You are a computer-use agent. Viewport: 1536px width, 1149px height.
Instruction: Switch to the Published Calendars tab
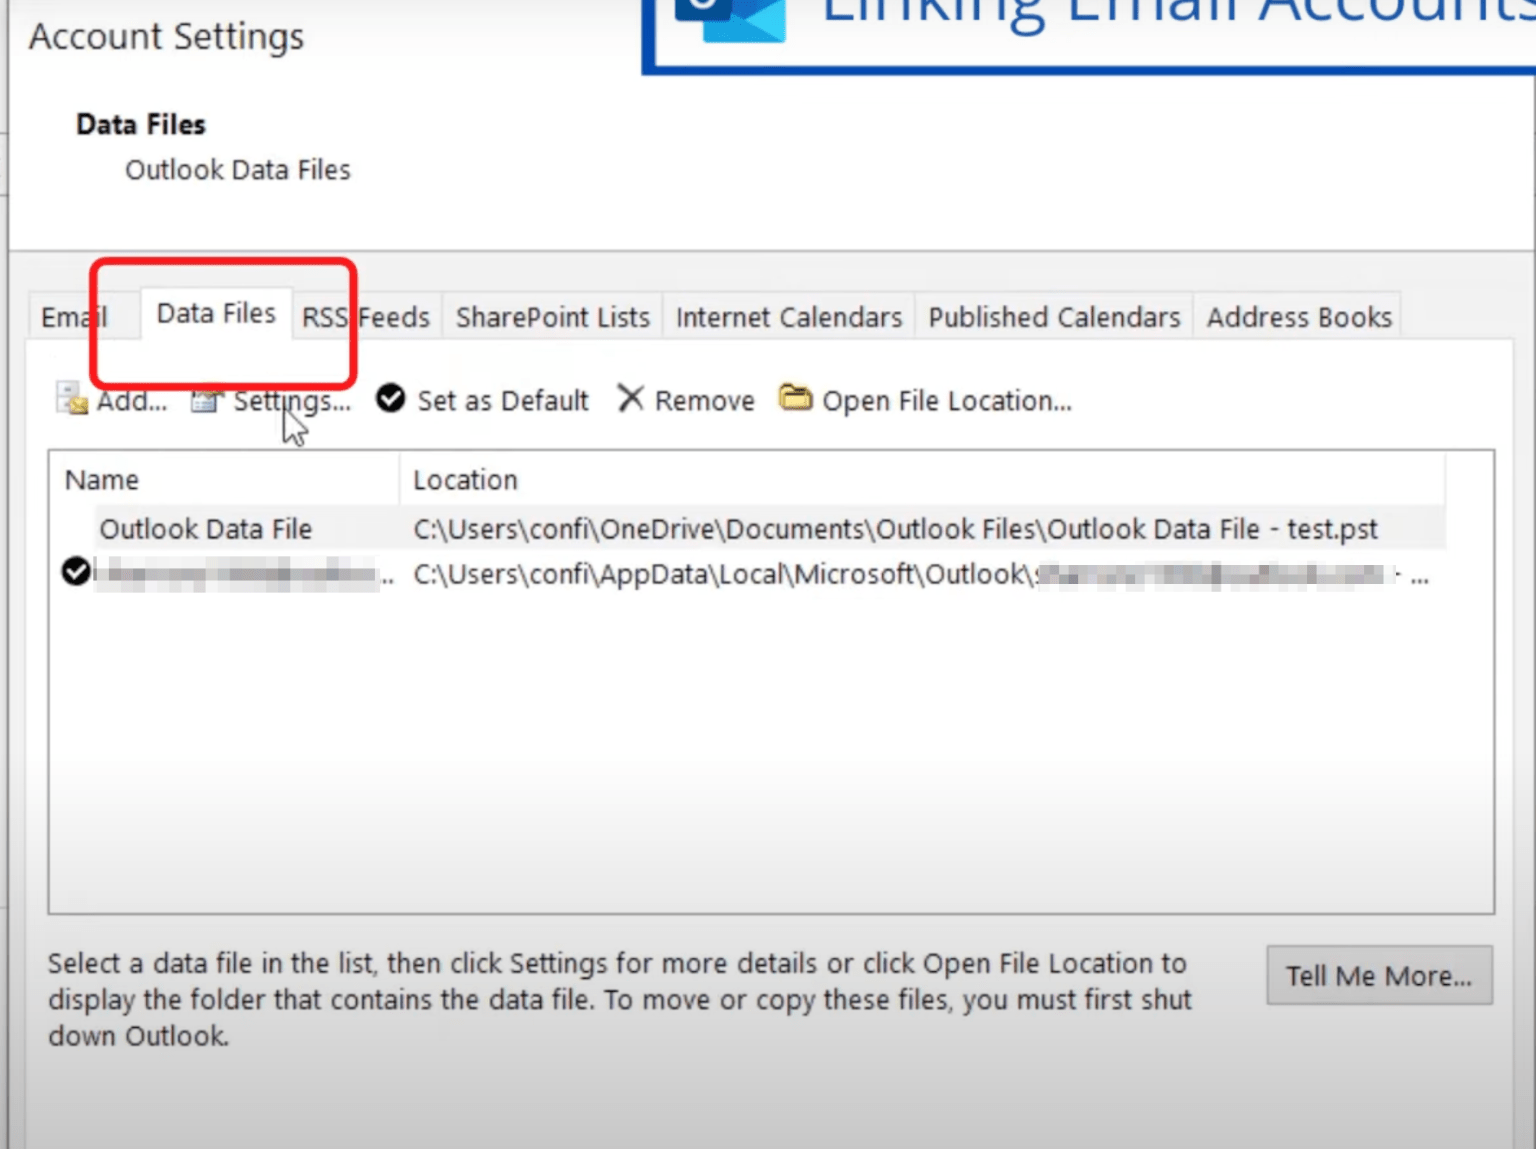click(x=1053, y=316)
